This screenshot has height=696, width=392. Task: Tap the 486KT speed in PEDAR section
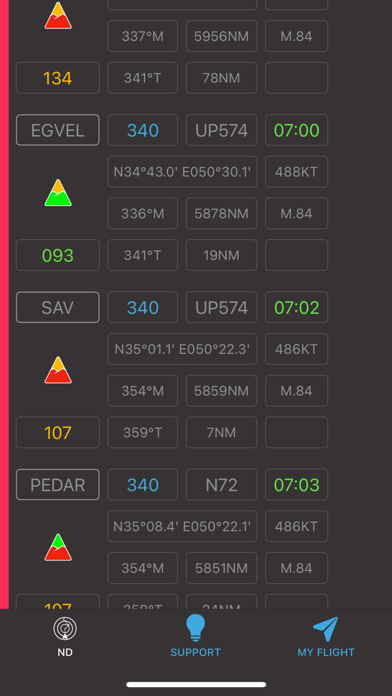tap(297, 526)
